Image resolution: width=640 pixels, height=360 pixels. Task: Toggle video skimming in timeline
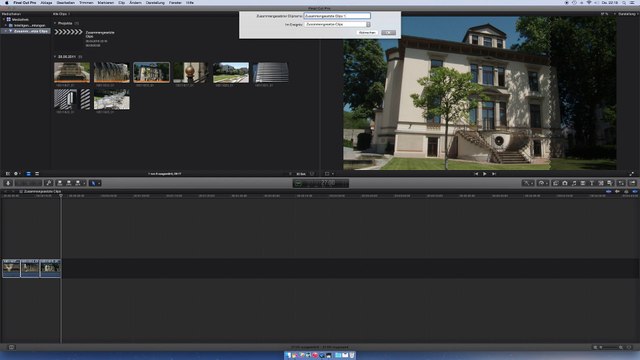pyautogui.click(x=609, y=191)
